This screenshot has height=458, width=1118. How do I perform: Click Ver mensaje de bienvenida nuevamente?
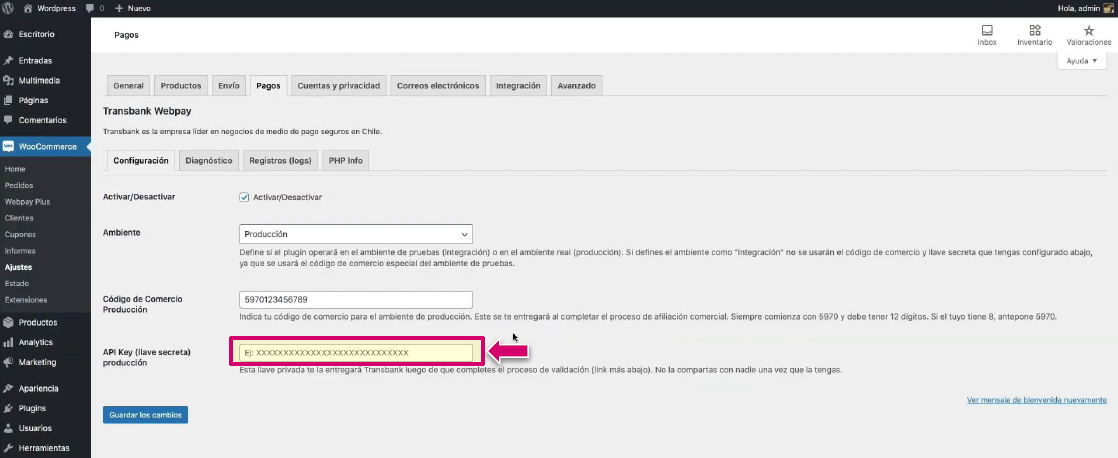pyautogui.click(x=1037, y=400)
